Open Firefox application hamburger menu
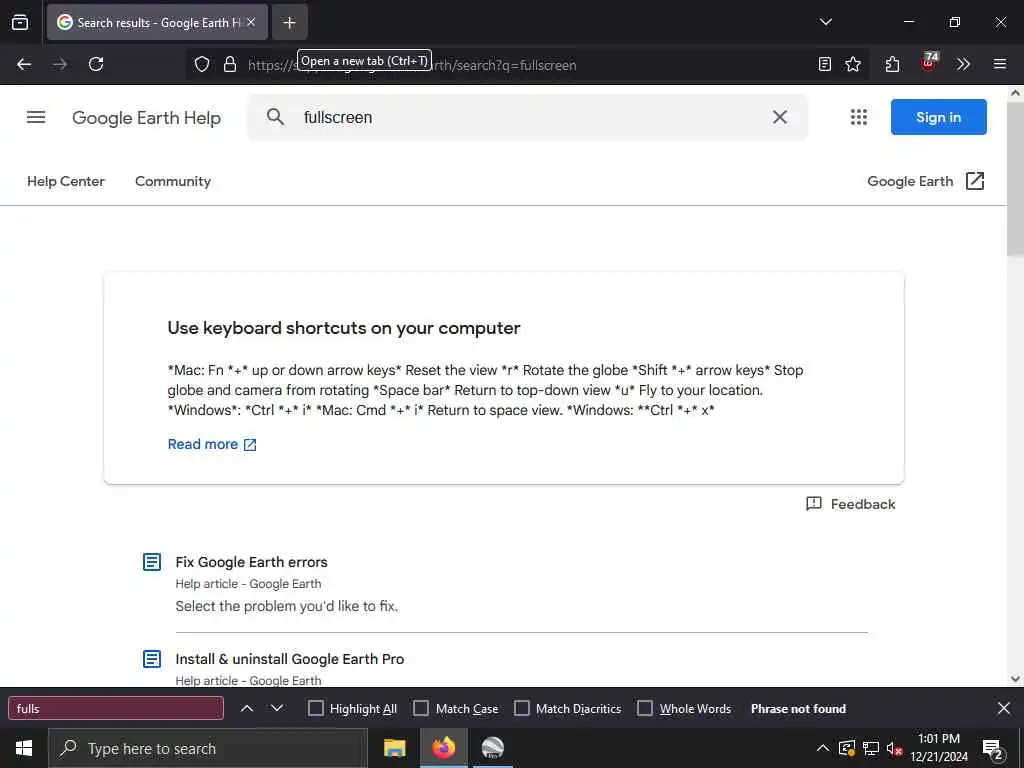1024x768 pixels. pyautogui.click(x=999, y=64)
